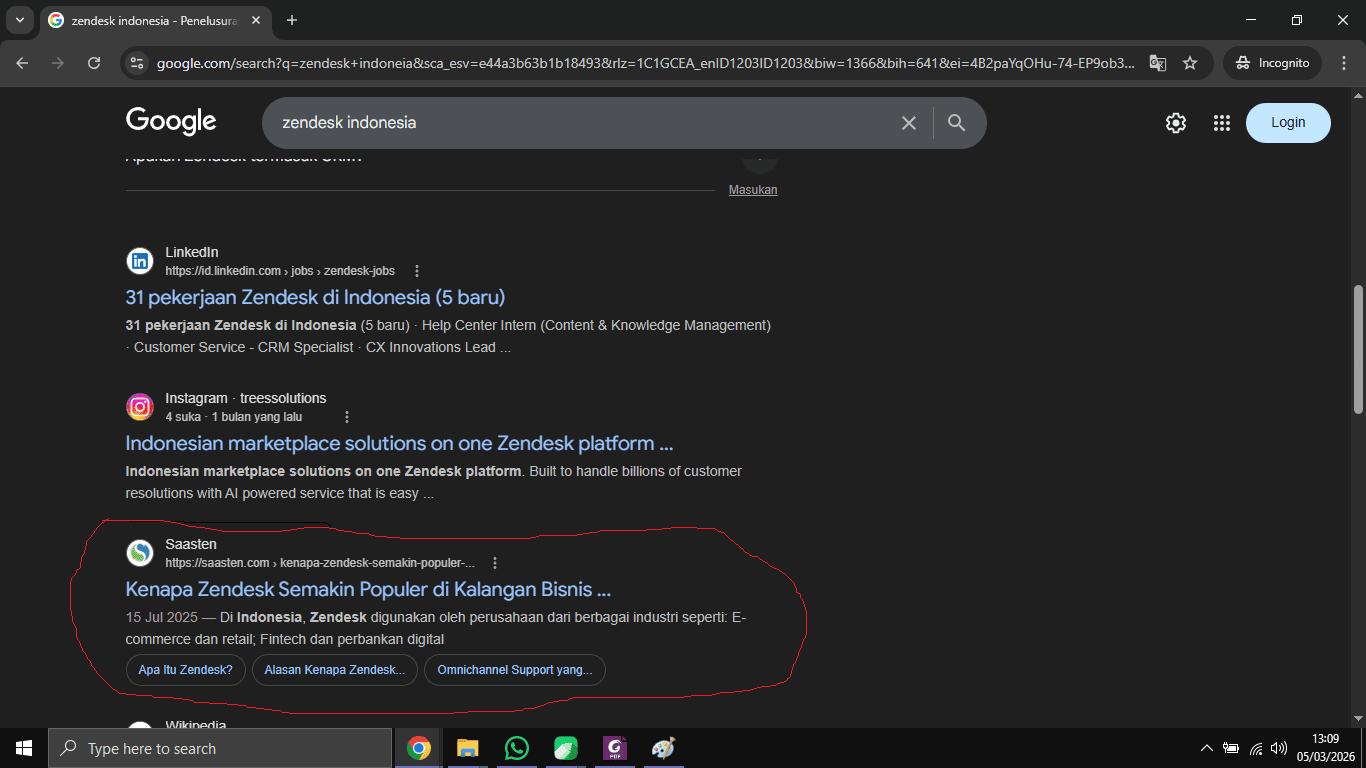Open the taskbar clock and date
1366x768 pixels.
1328,748
